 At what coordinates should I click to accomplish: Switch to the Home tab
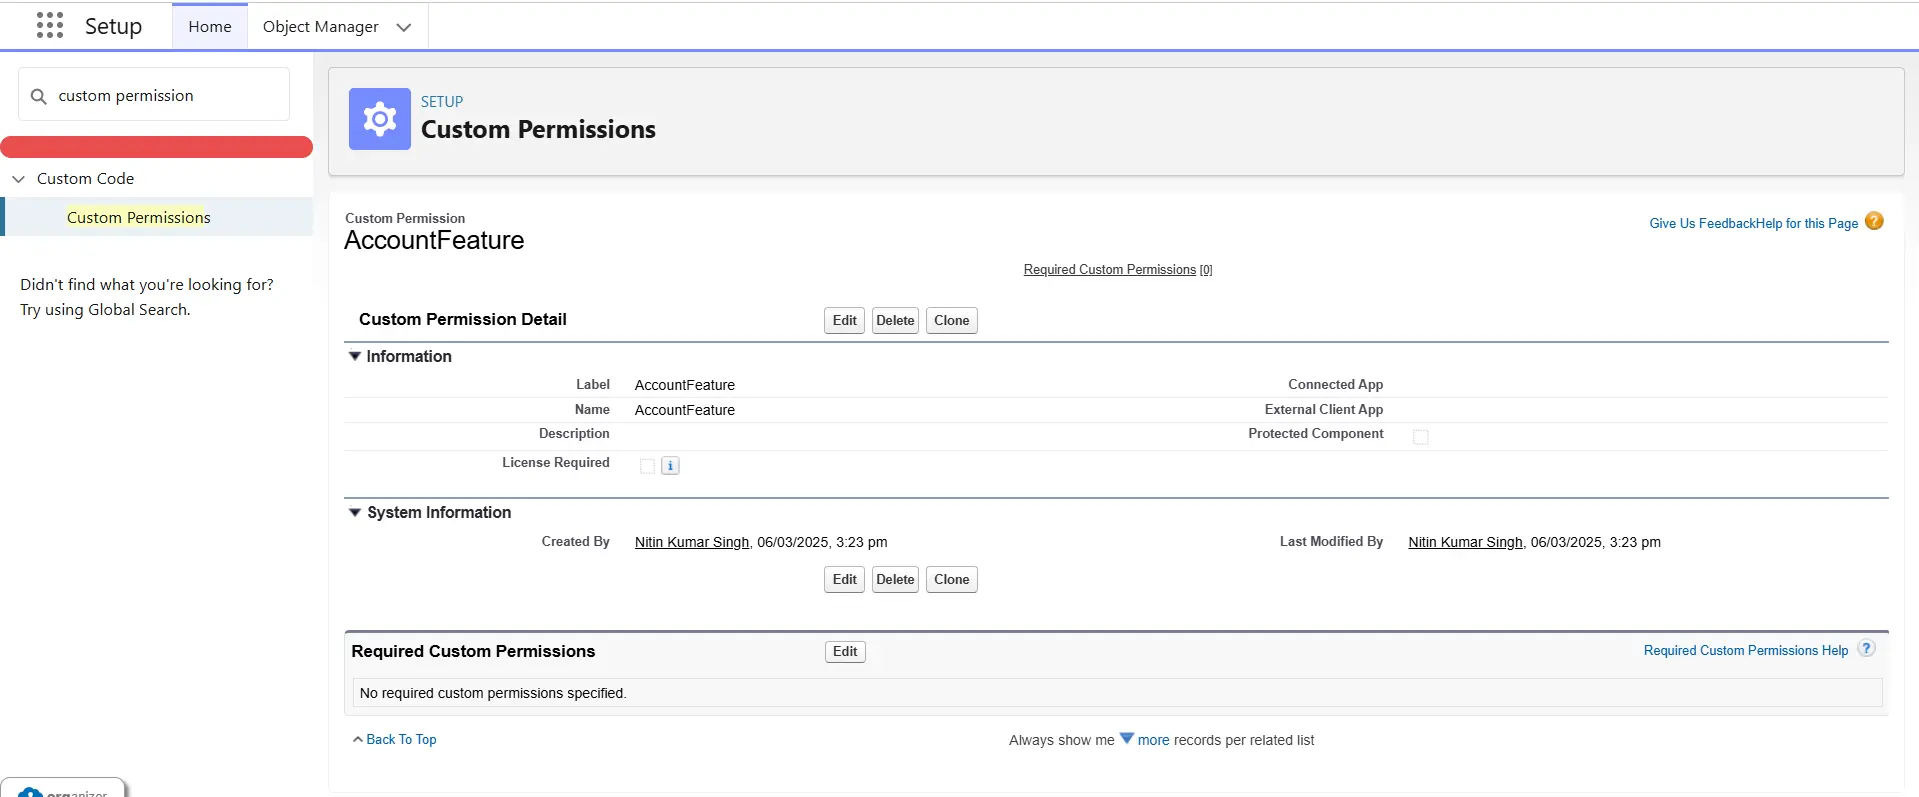coord(210,26)
